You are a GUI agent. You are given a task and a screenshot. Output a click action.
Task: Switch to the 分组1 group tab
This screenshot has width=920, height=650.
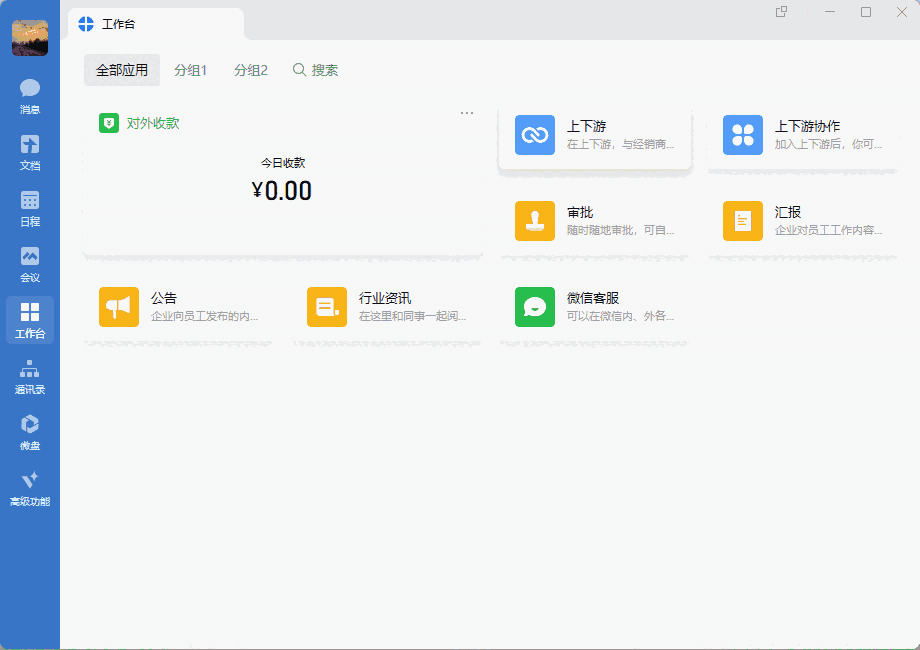click(191, 70)
